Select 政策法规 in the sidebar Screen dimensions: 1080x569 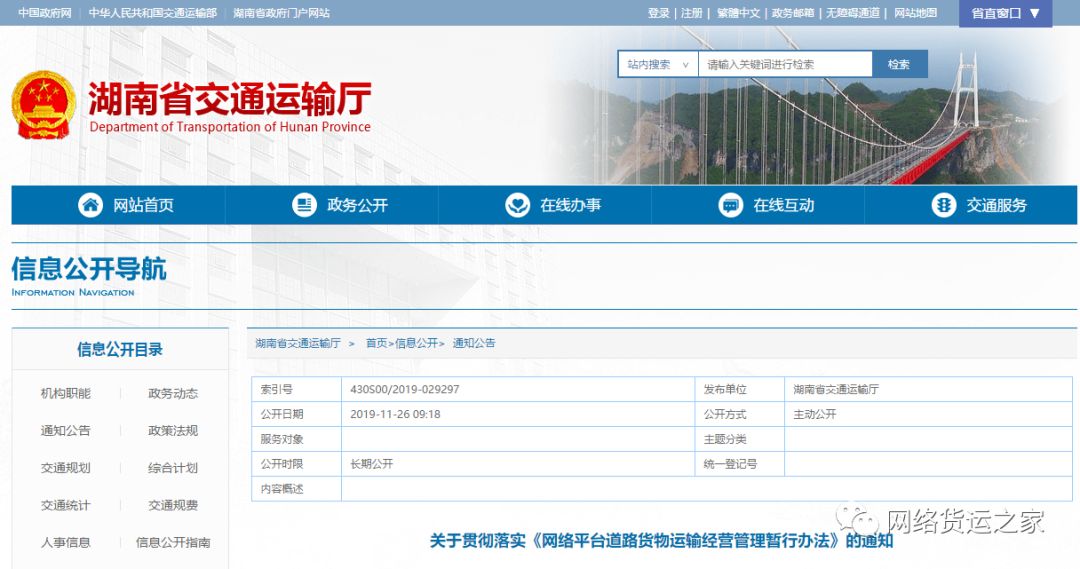click(x=173, y=430)
